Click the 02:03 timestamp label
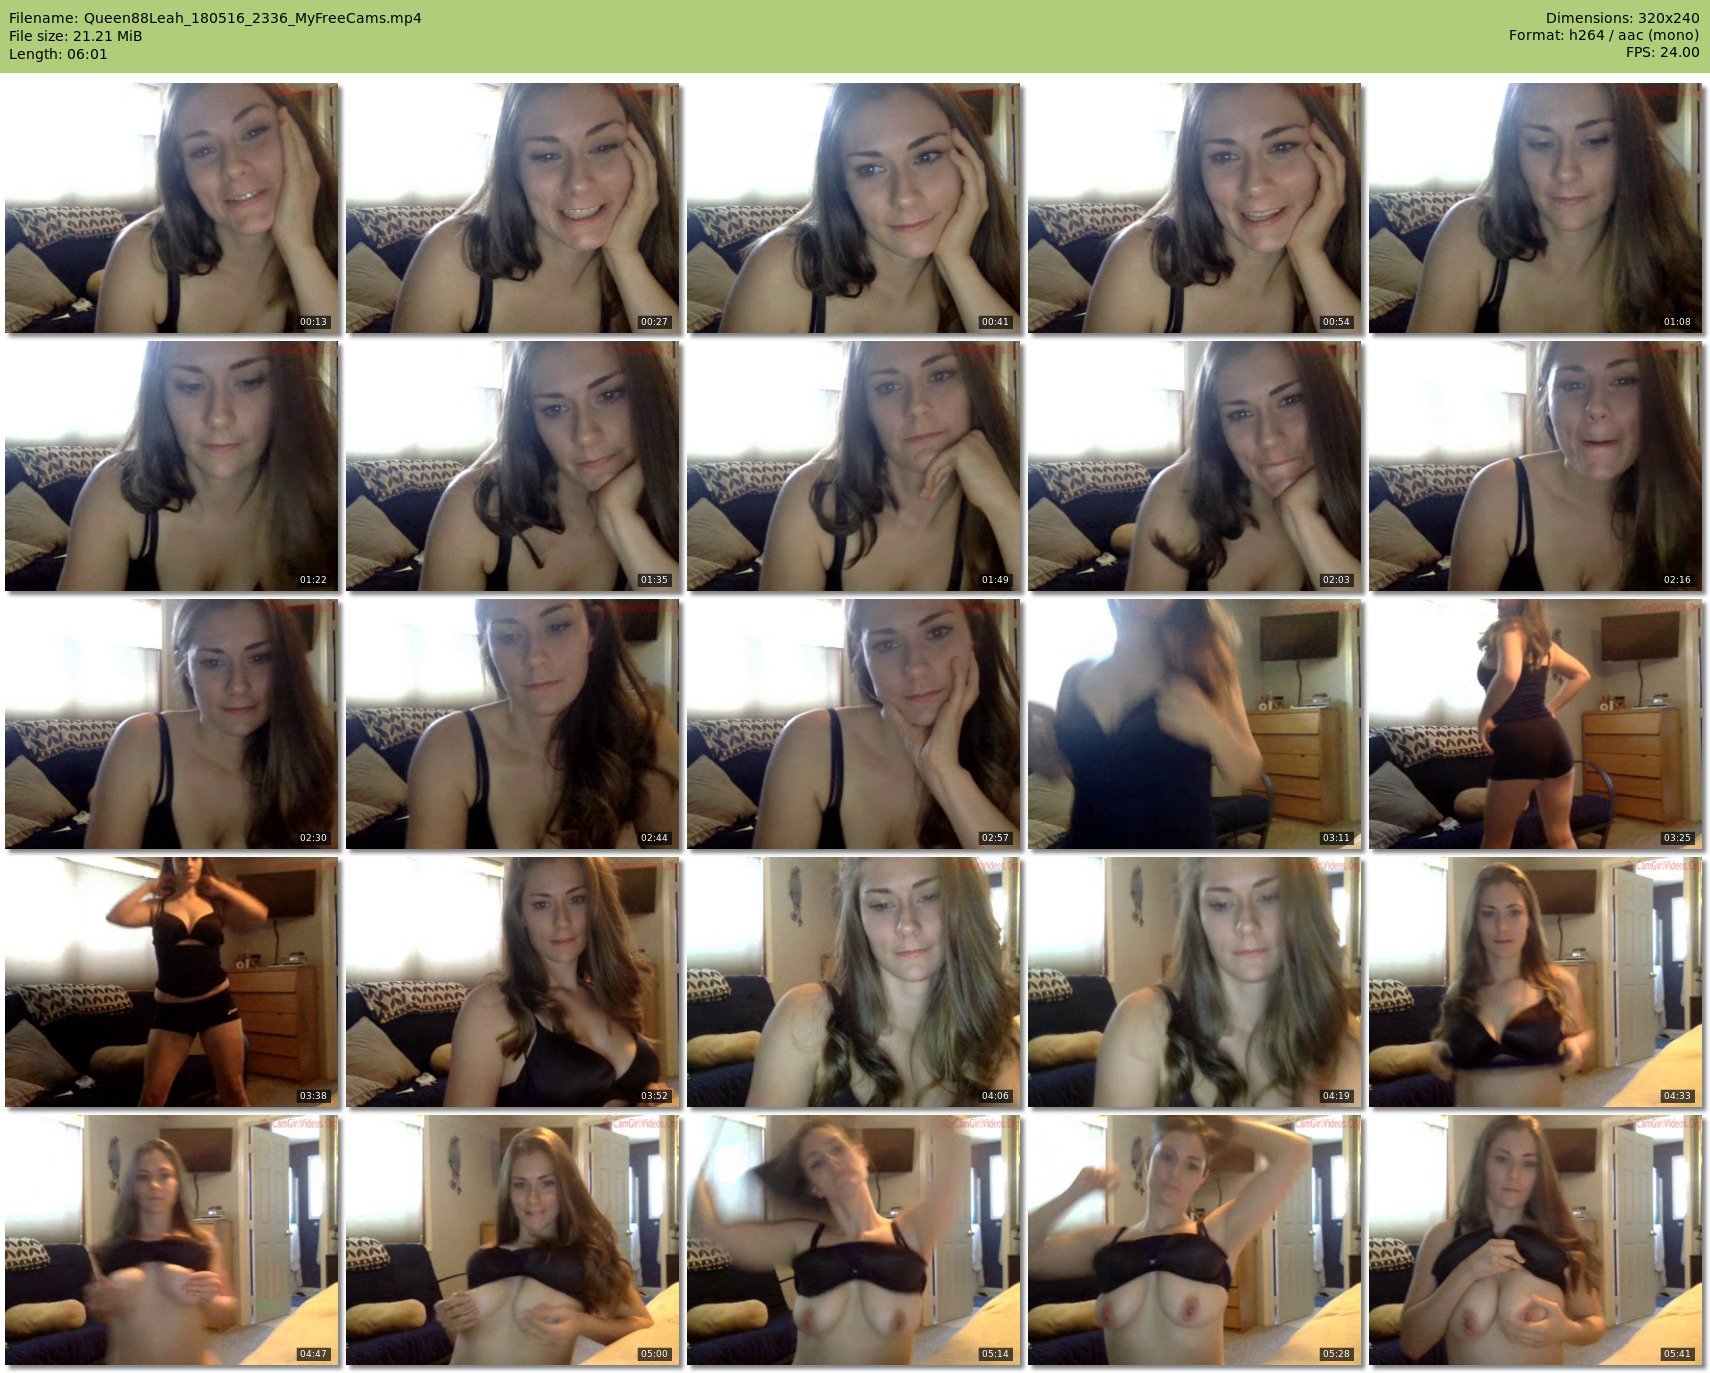1710x1373 pixels. coord(1336,580)
